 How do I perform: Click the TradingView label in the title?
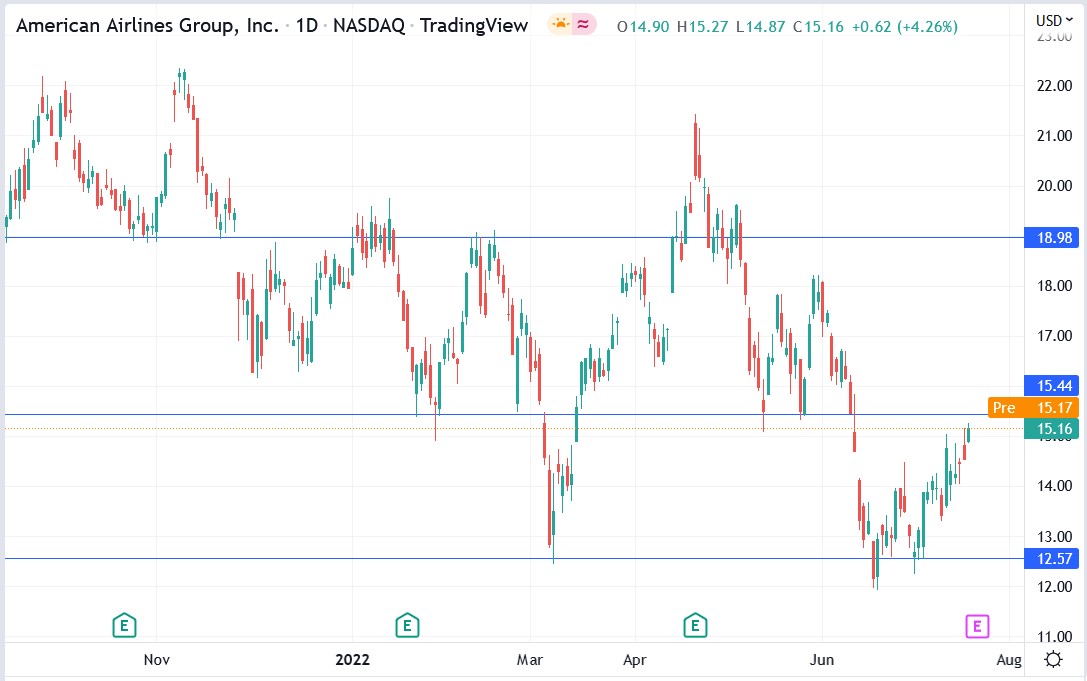tap(473, 26)
